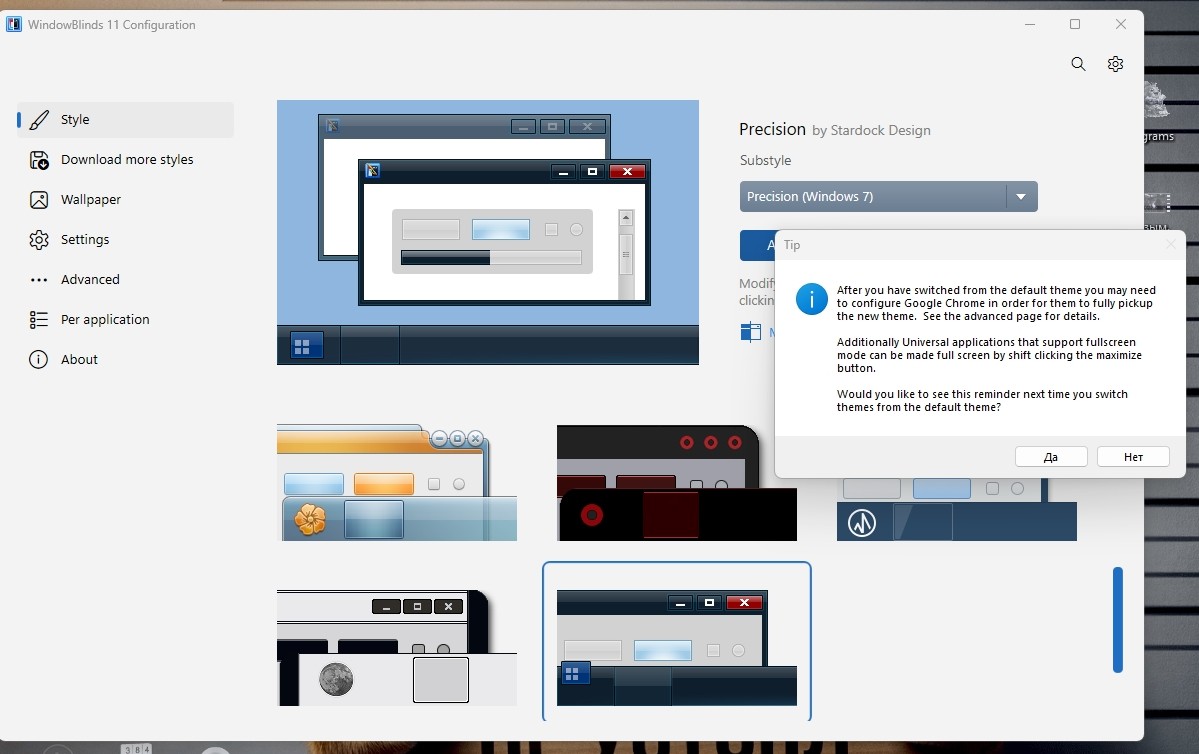Image resolution: width=1199 pixels, height=754 pixels.
Task: Click the Wallpaper picture icon
Action: click(x=39, y=200)
